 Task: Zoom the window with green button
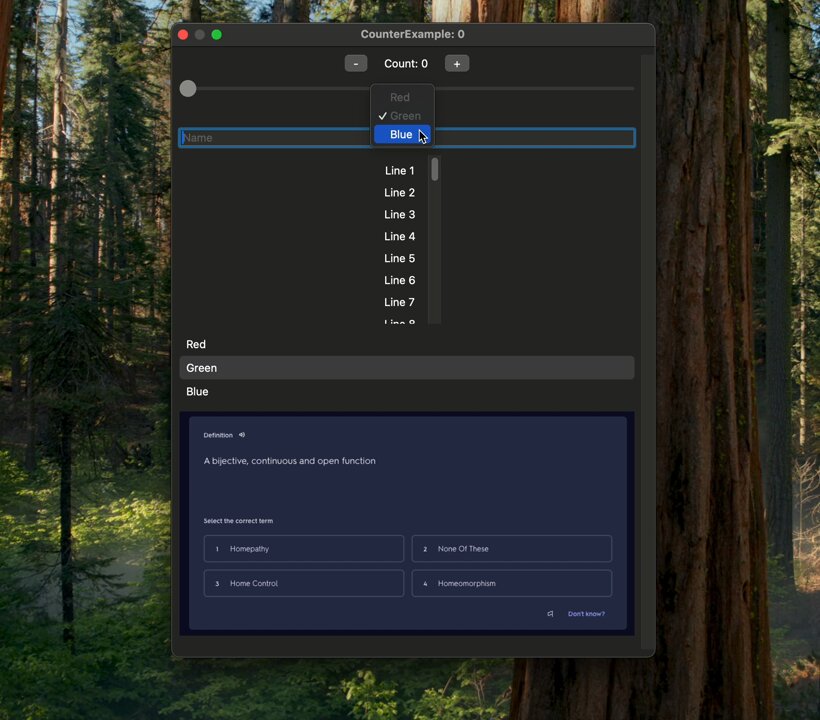[x=217, y=35]
